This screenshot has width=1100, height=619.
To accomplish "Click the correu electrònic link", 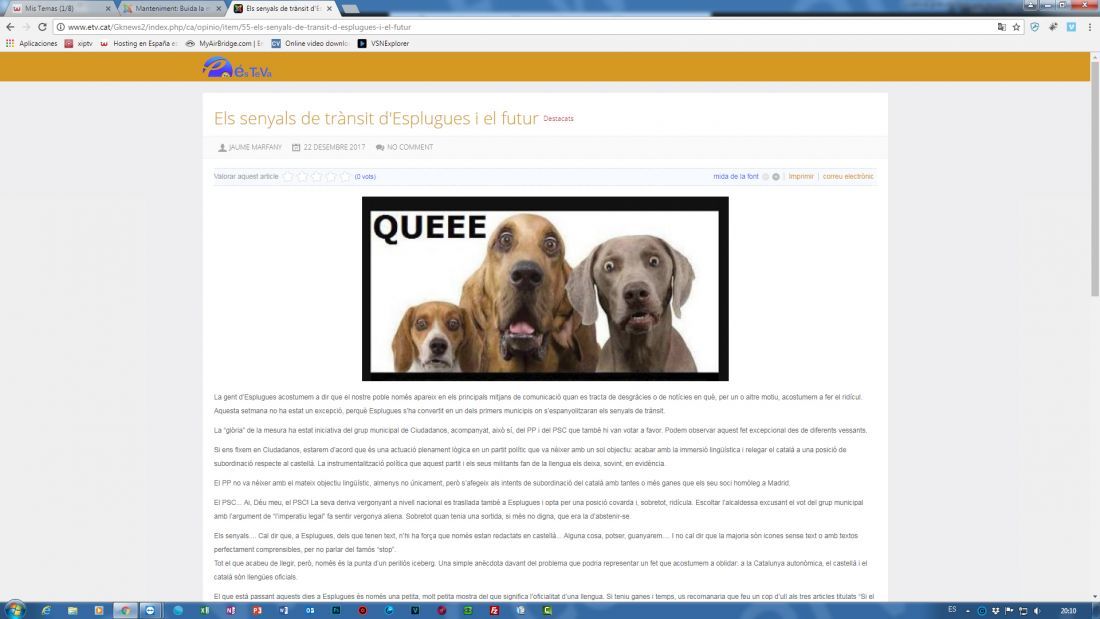I will pyautogui.click(x=848, y=177).
